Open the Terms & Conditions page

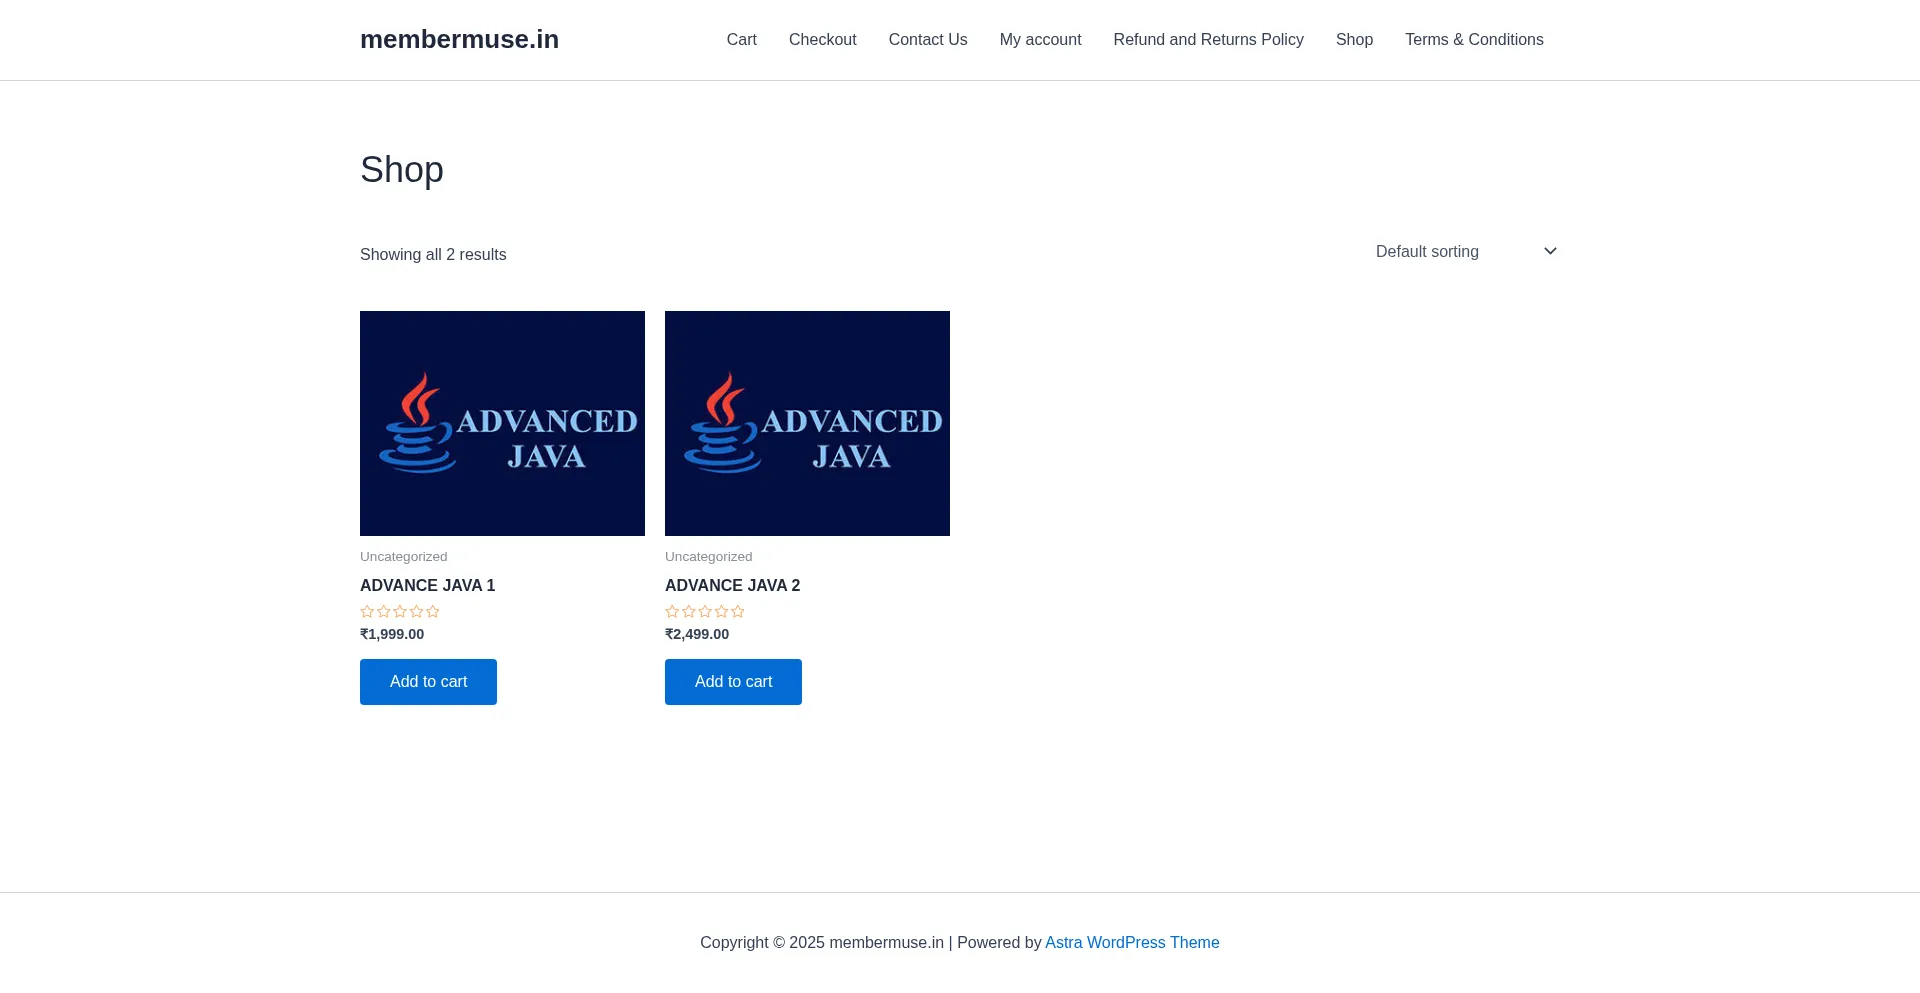point(1473,40)
